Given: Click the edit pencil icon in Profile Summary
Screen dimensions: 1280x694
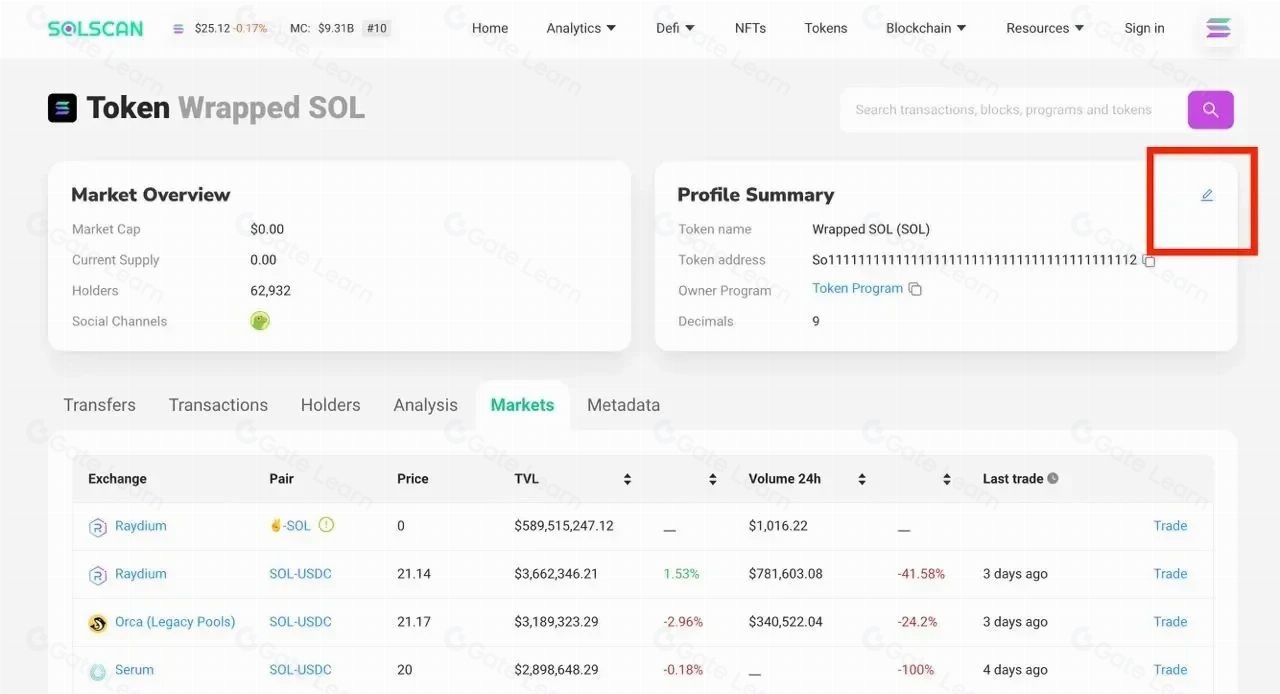Looking at the screenshot, I should click(x=1207, y=195).
